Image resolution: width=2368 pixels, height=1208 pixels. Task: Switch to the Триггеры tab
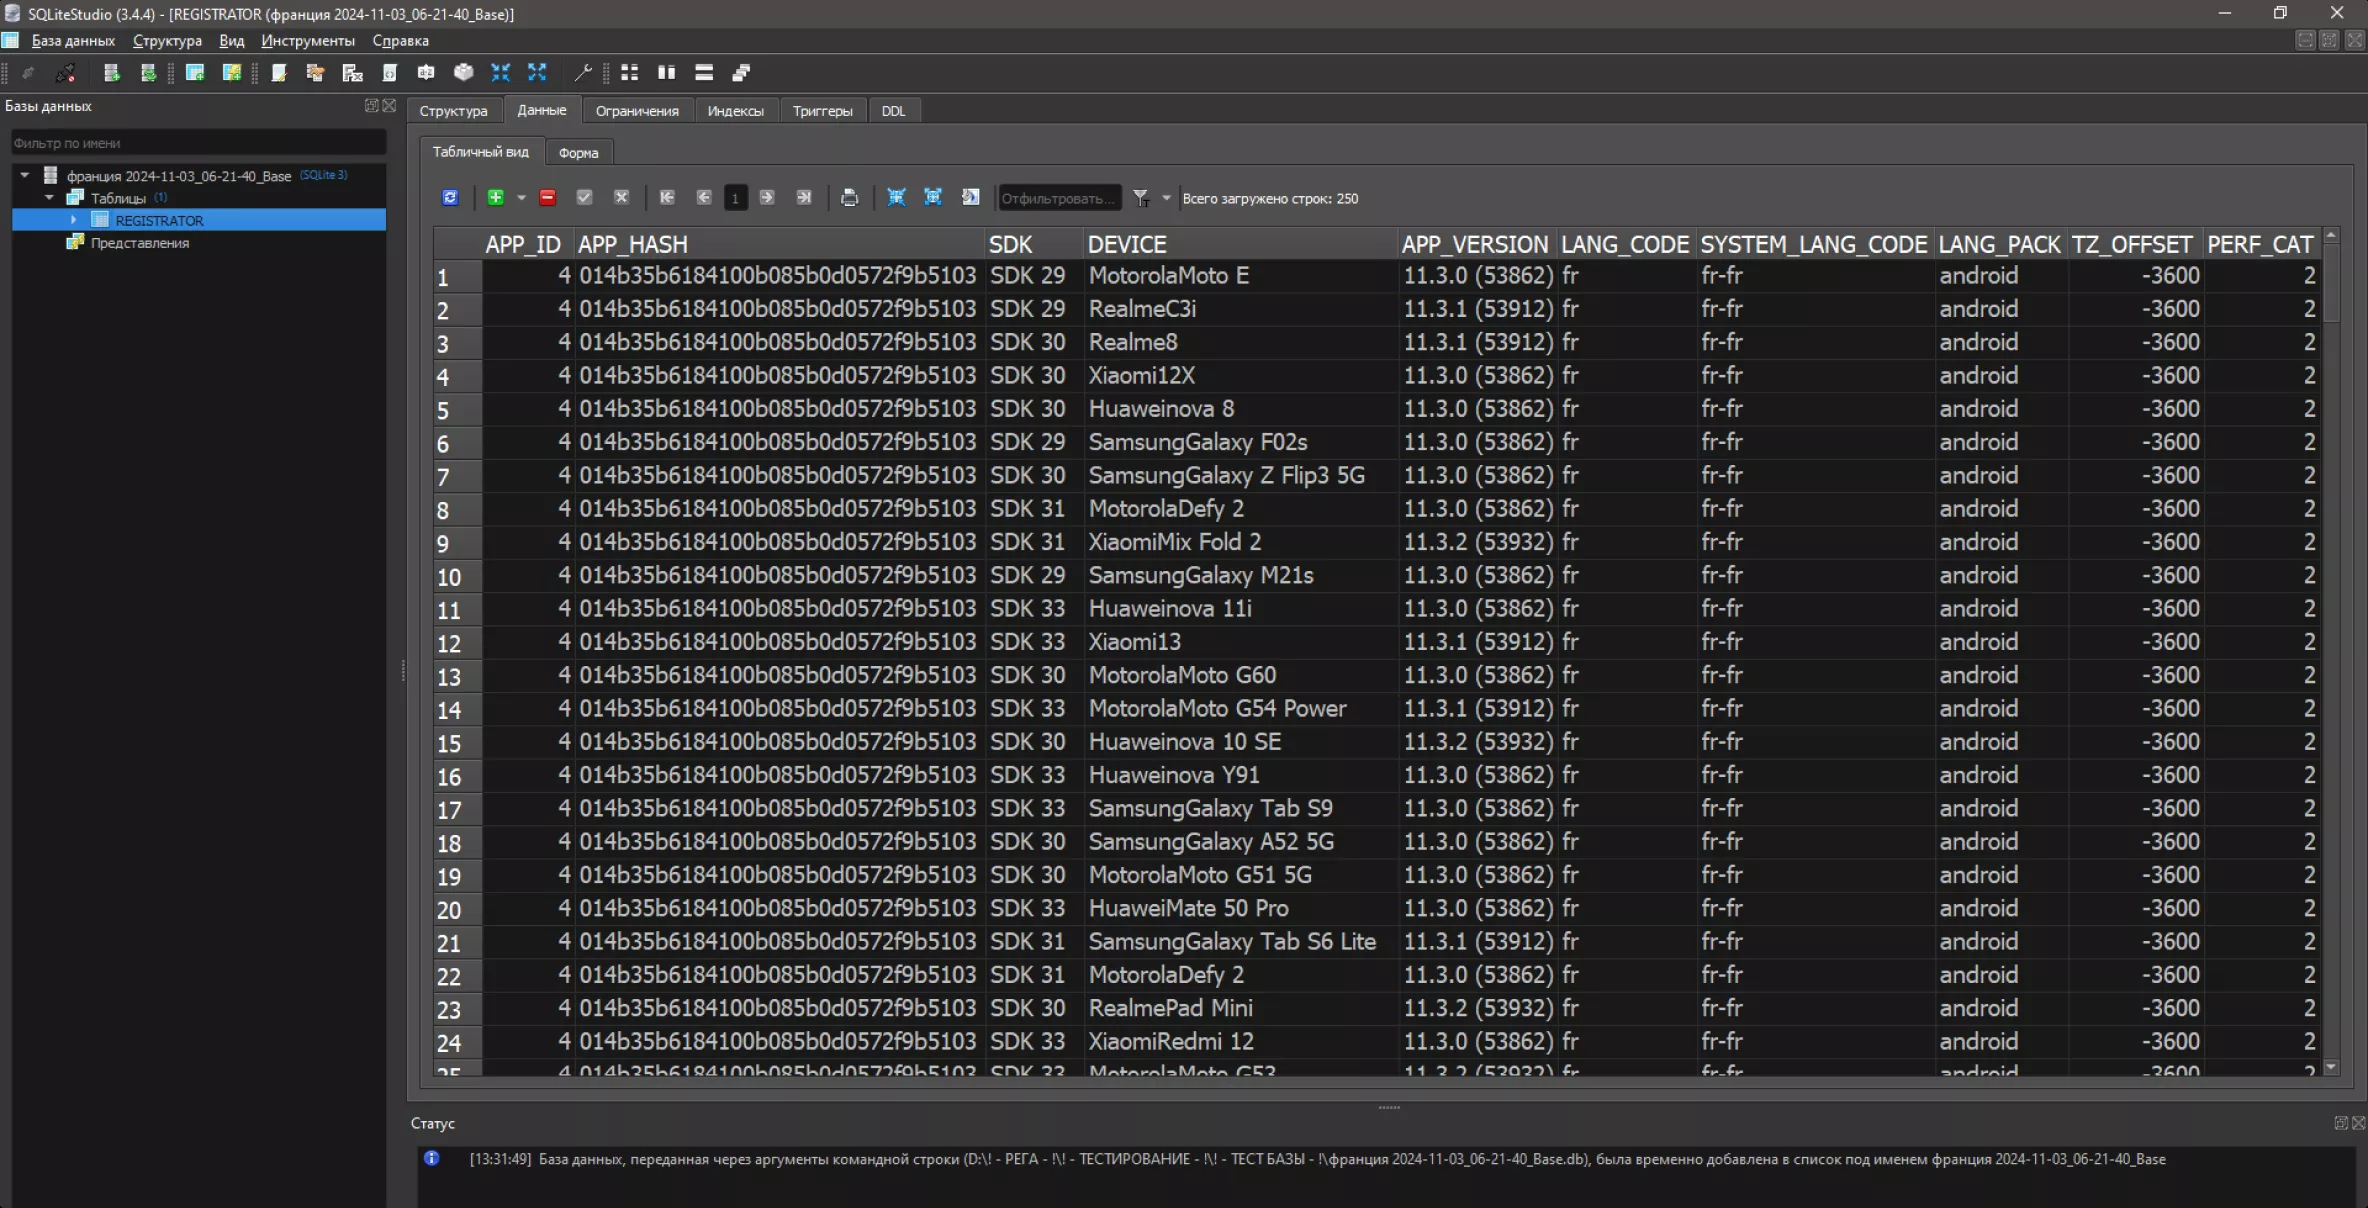[822, 111]
